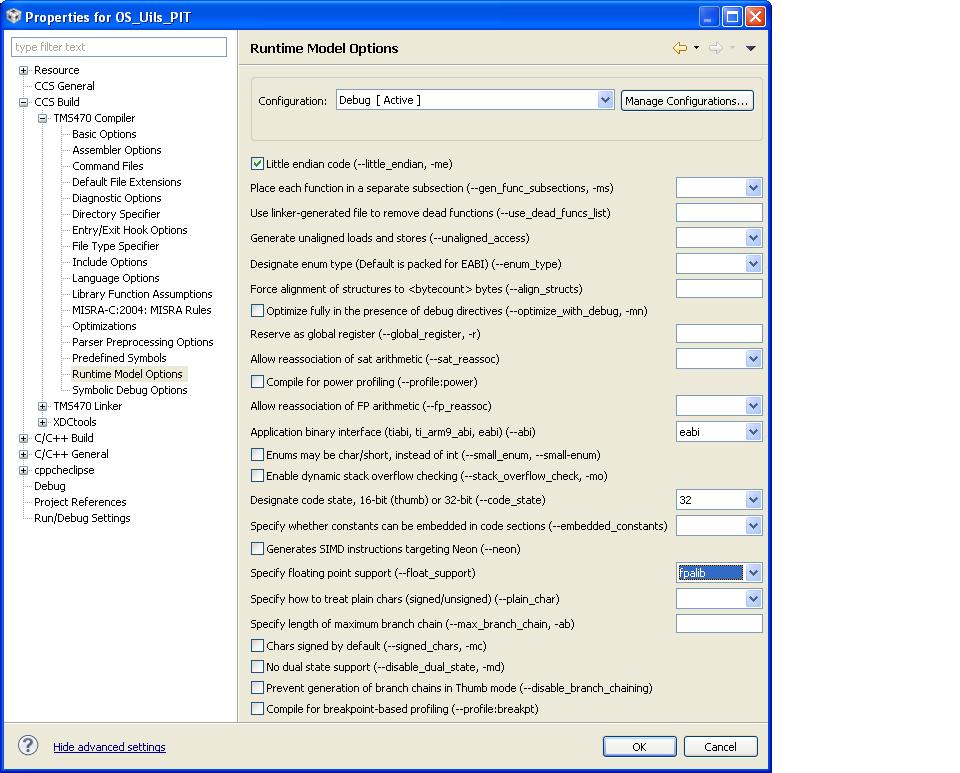The image size is (960, 773).
Task: Select Basic Options in tree
Action: pyautogui.click(x=104, y=134)
